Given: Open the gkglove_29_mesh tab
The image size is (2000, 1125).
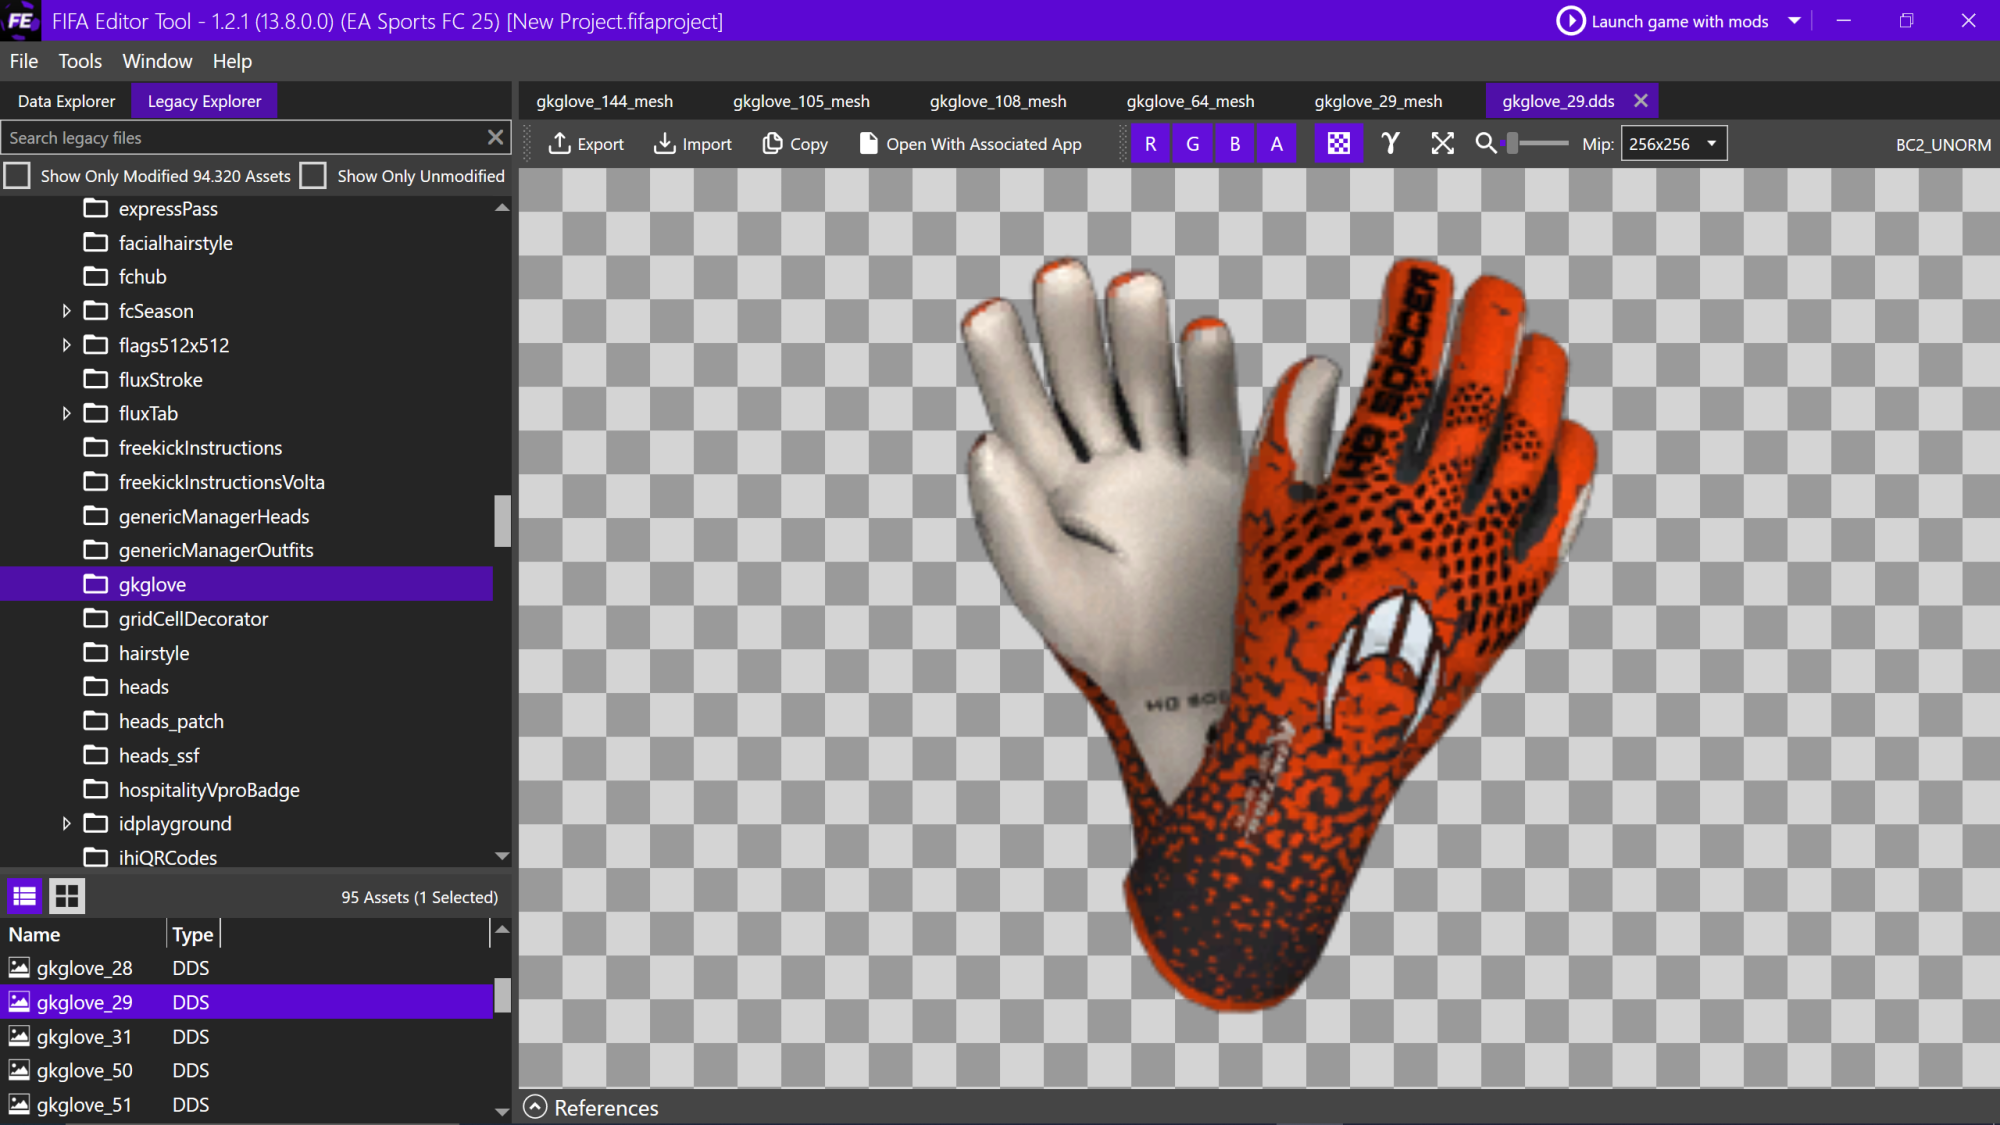Looking at the screenshot, I should [1378, 101].
